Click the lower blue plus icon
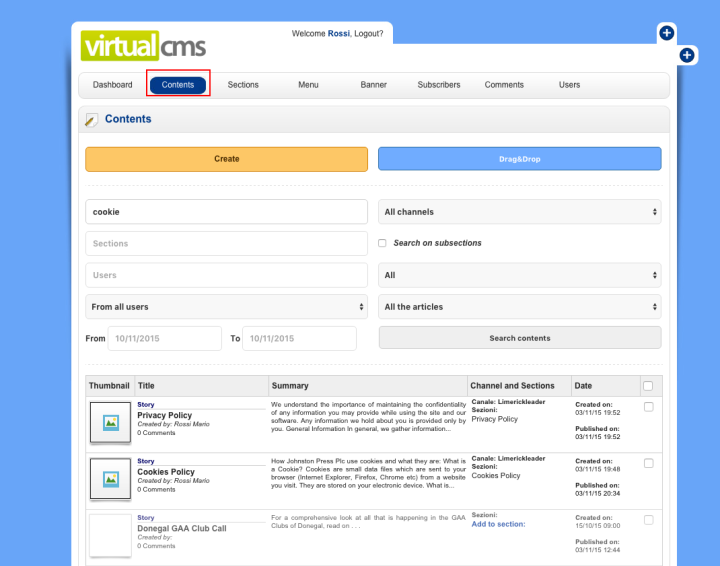This screenshot has height=566, width=720. coord(687,55)
